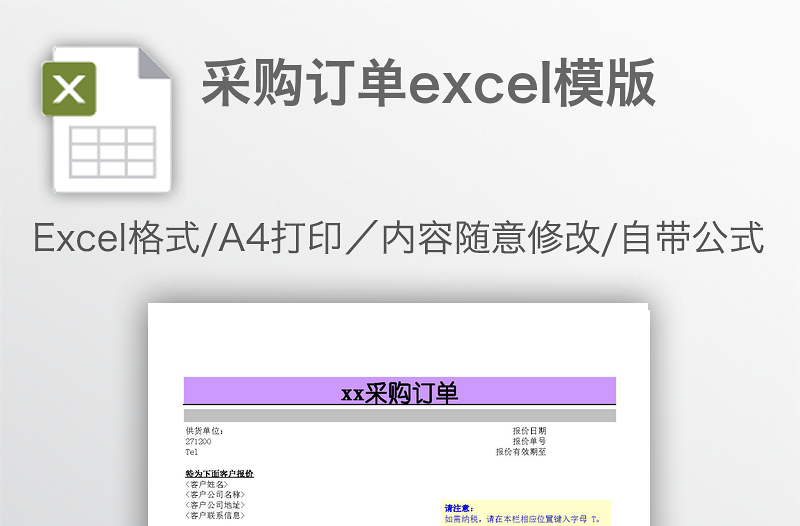Select the purple xx采购订单 header cell
The image size is (800, 526).
click(x=399, y=392)
